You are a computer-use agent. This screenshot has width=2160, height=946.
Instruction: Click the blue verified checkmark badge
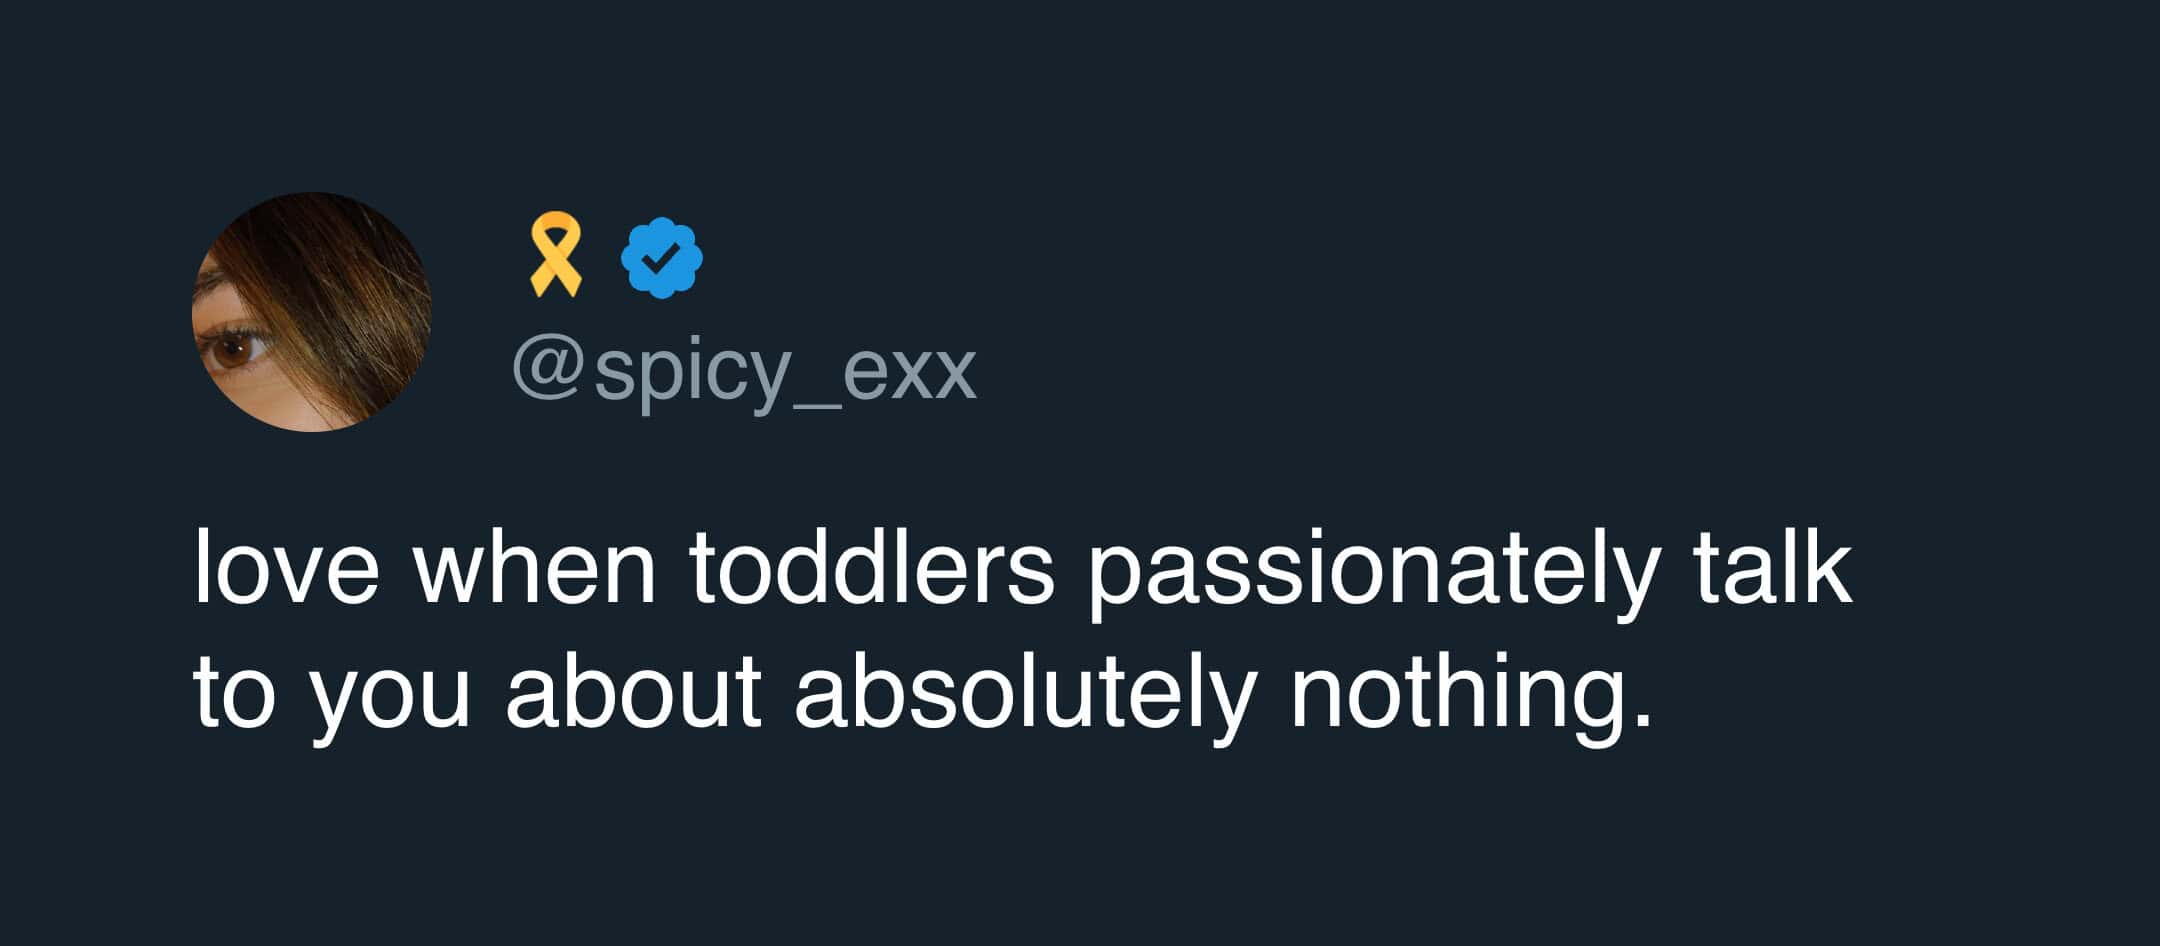click(x=661, y=258)
